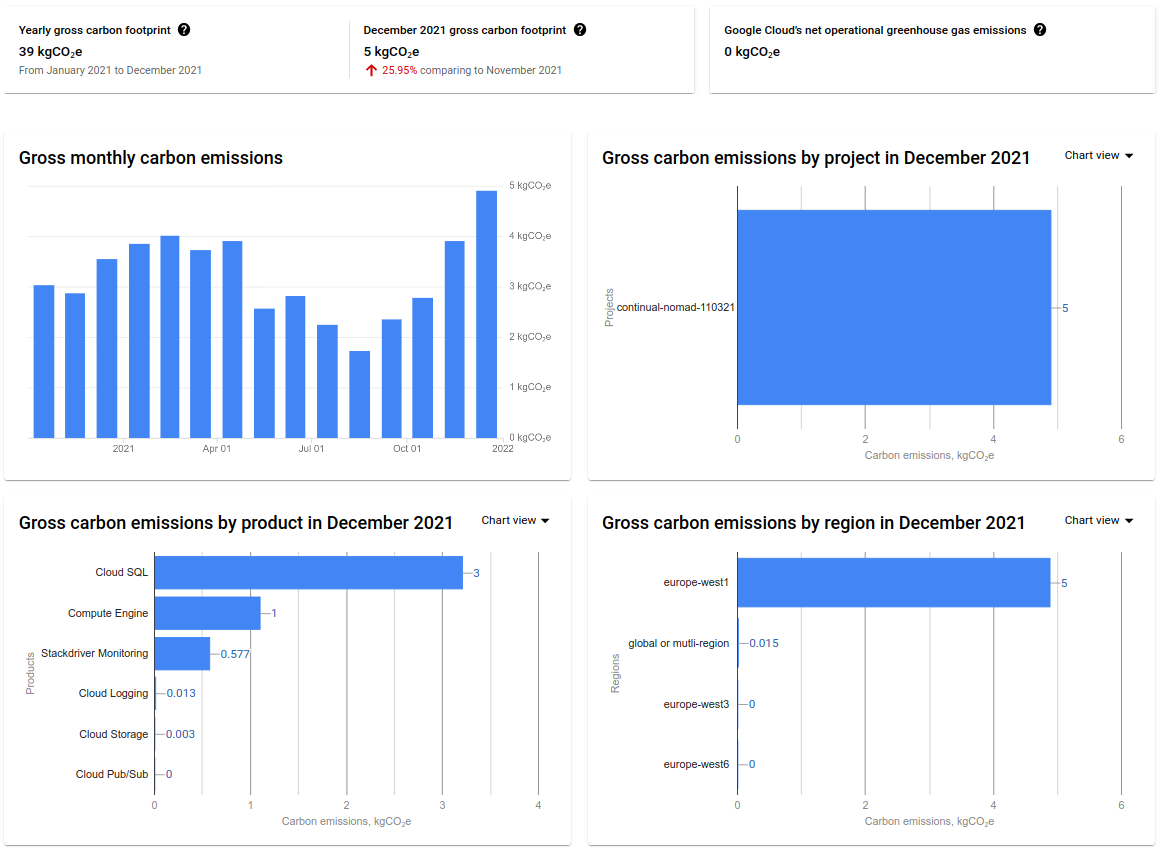Click help icon beside Yearly gross carbon footprint
This screenshot has width=1162, height=851.
pos(184,30)
